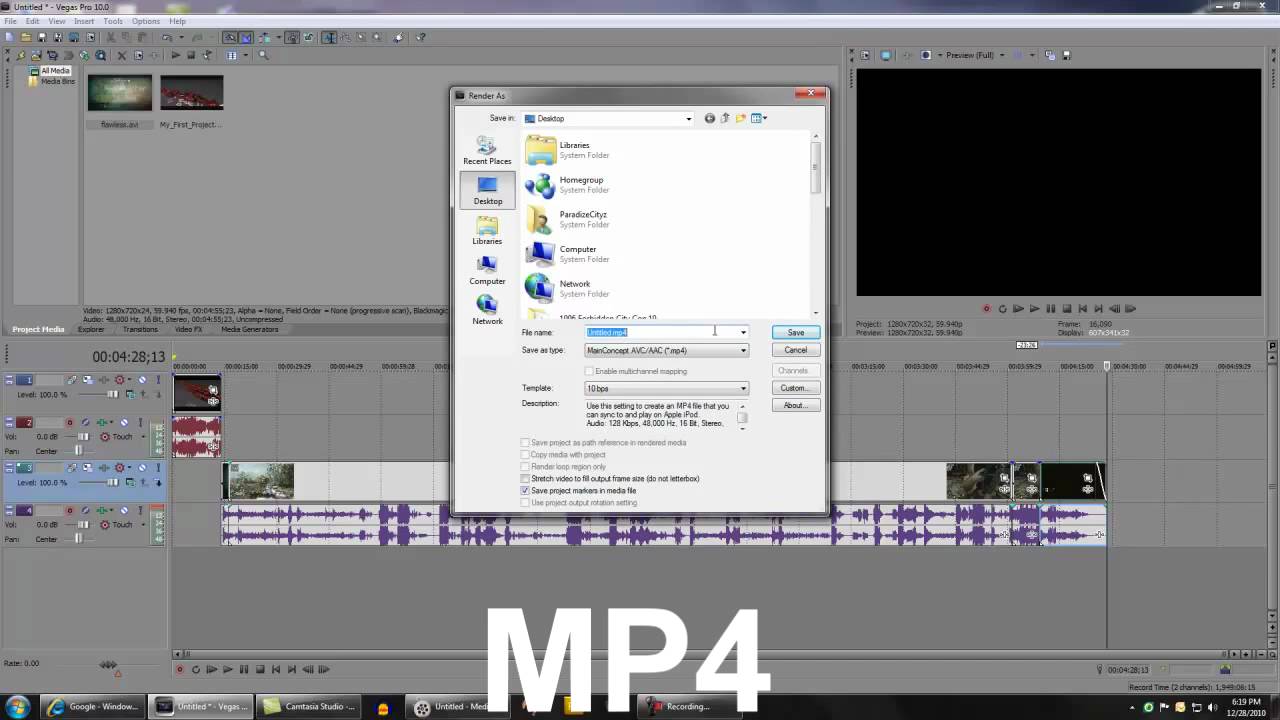Image resolution: width=1280 pixels, height=720 pixels.
Task: Open File menu
Action: (x=10, y=21)
